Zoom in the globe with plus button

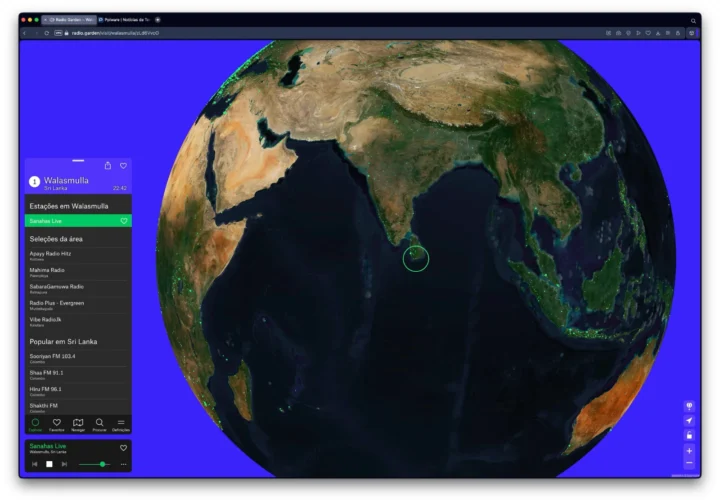(x=689, y=451)
